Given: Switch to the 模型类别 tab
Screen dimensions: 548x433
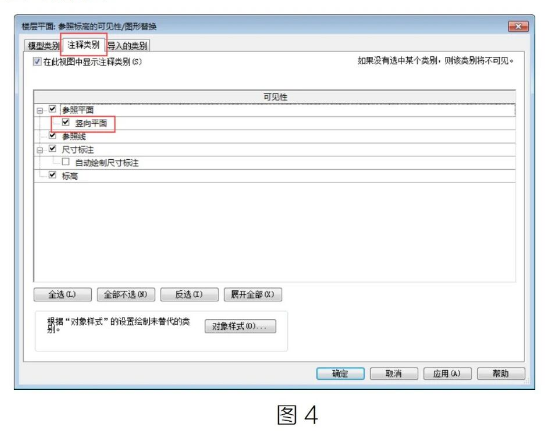Looking at the screenshot, I should (x=43, y=46).
